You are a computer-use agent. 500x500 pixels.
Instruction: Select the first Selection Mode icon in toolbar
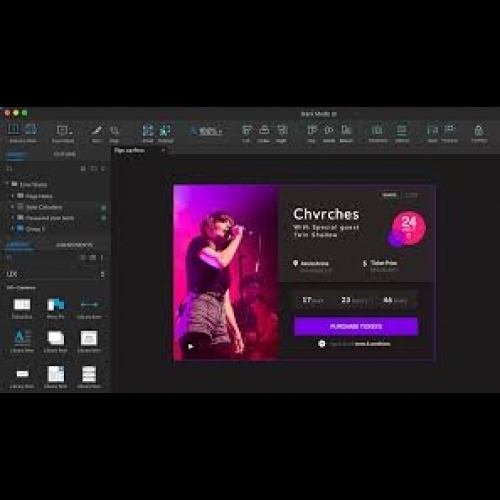[x=14, y=129]
